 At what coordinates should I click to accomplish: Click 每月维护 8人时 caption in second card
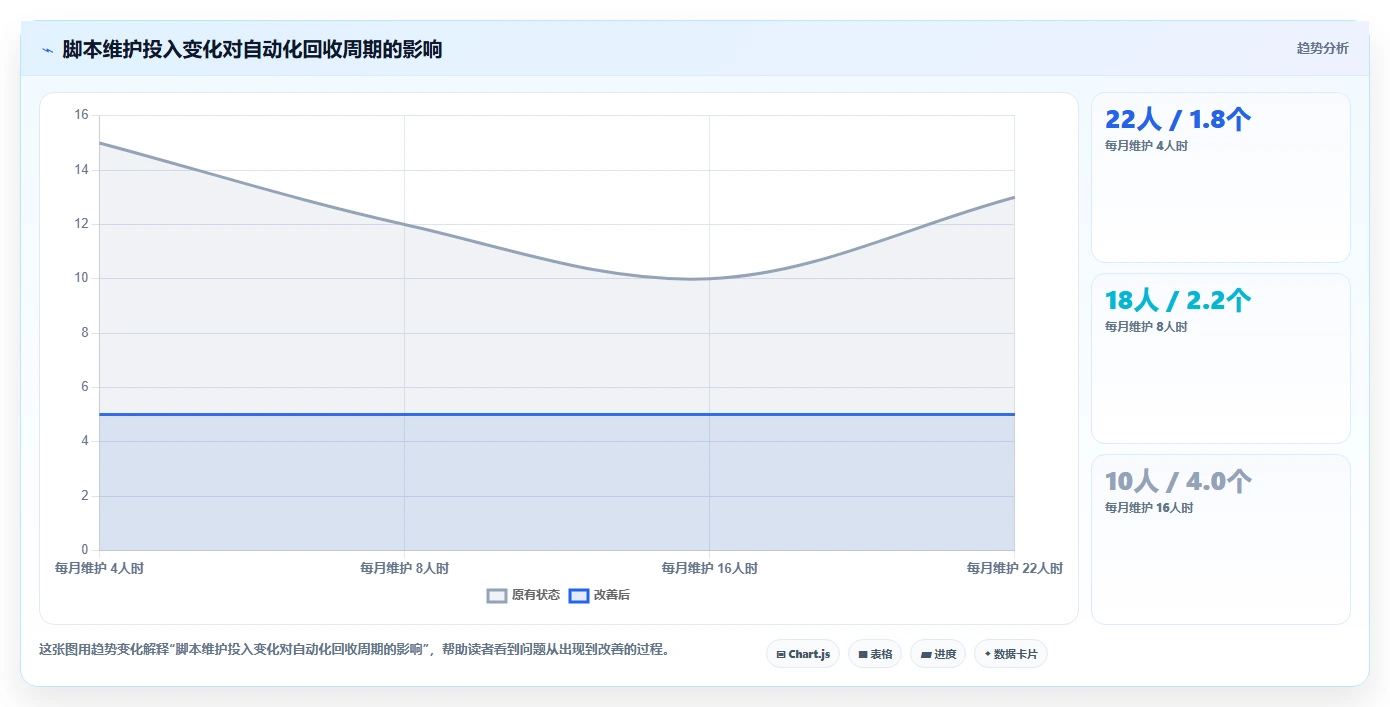[1146, 327]
